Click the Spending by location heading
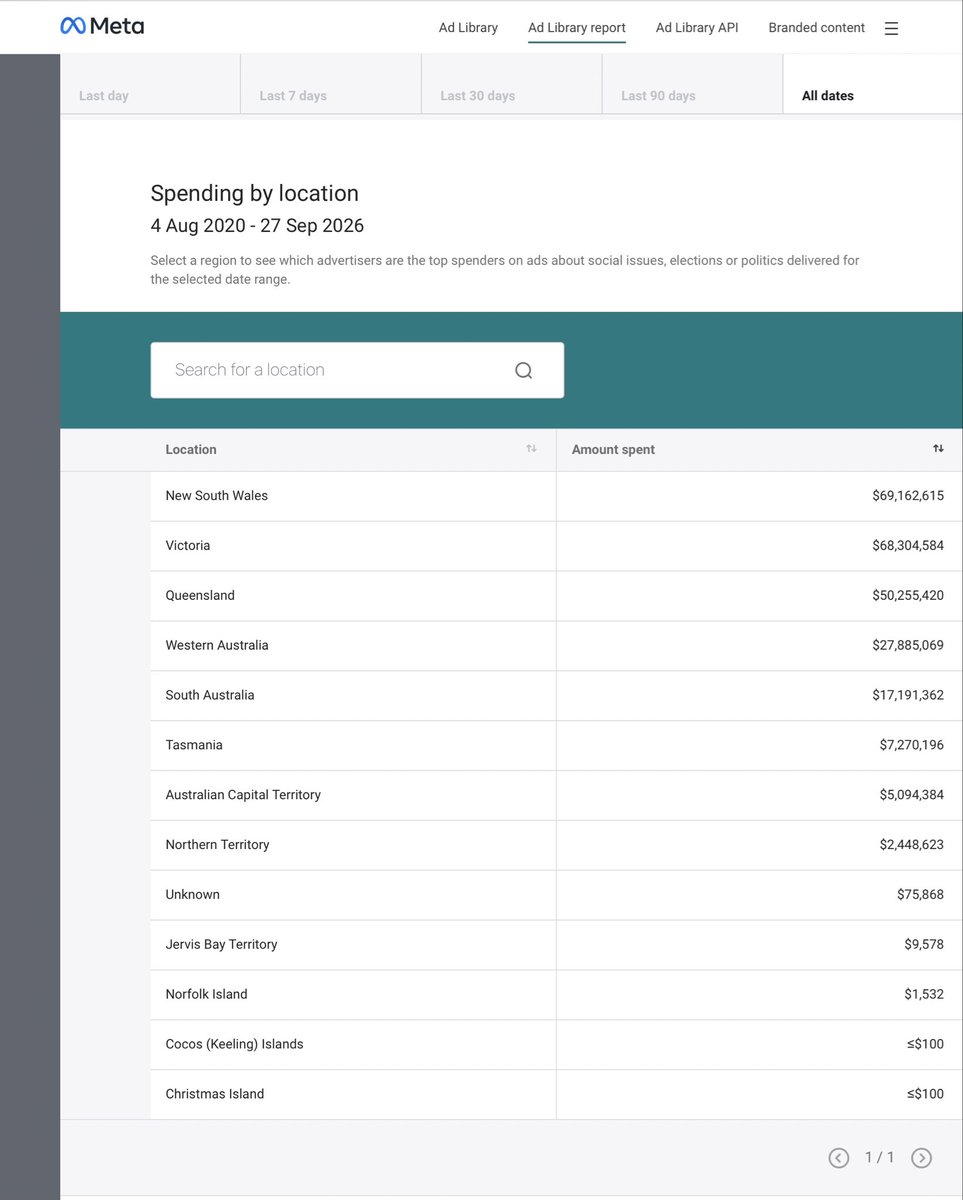Image resolution: width=963 pixels, height=1200 pixels. click(254, 194)
